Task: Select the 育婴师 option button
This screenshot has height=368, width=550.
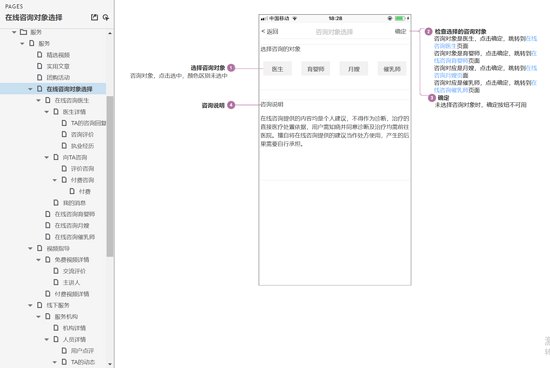Action: pos(316,69)
